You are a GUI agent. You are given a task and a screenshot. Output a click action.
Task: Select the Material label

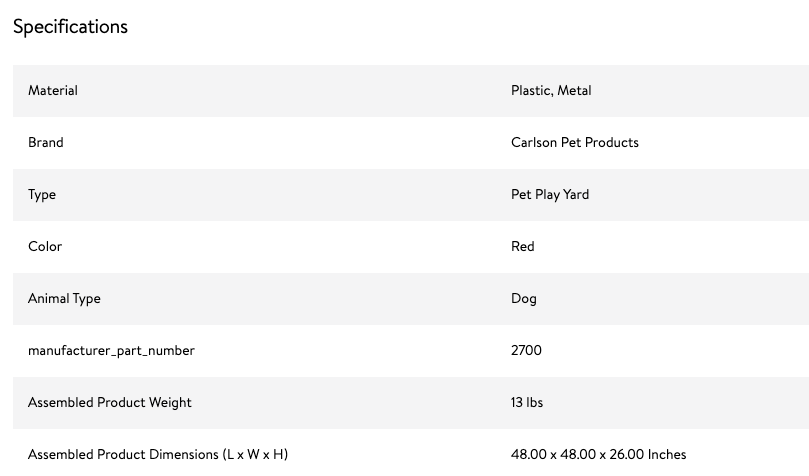click(53, 90)
